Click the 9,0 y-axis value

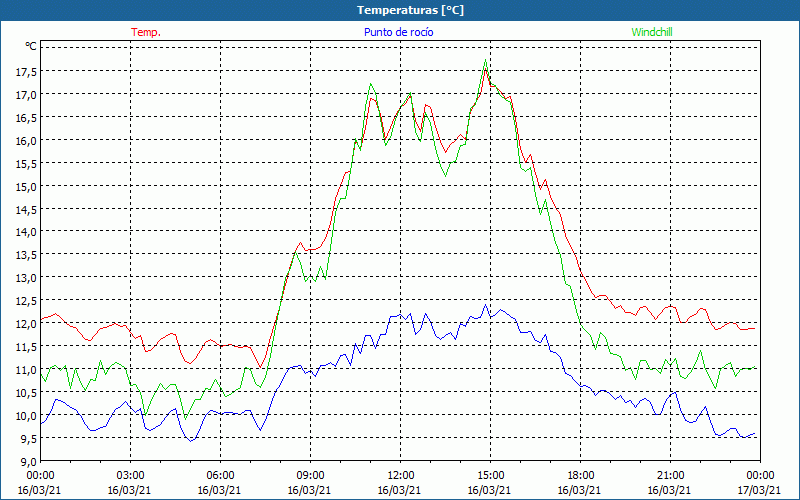[x=29, y=462]
